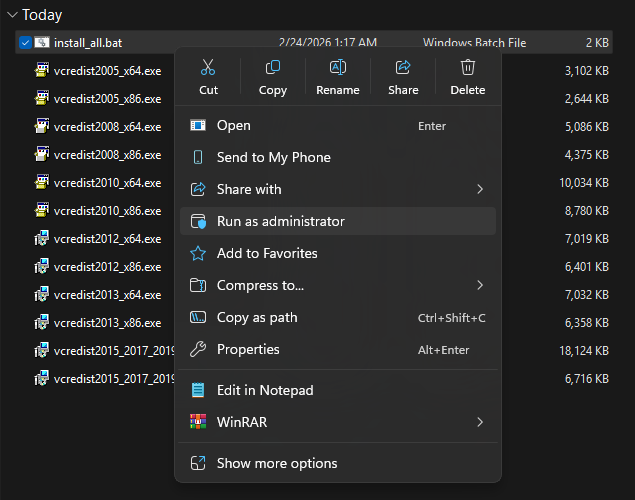Select the vcredist2010_x64.exe file
The width and height of the screenshot is (635, 500).
tap(107, 183)
